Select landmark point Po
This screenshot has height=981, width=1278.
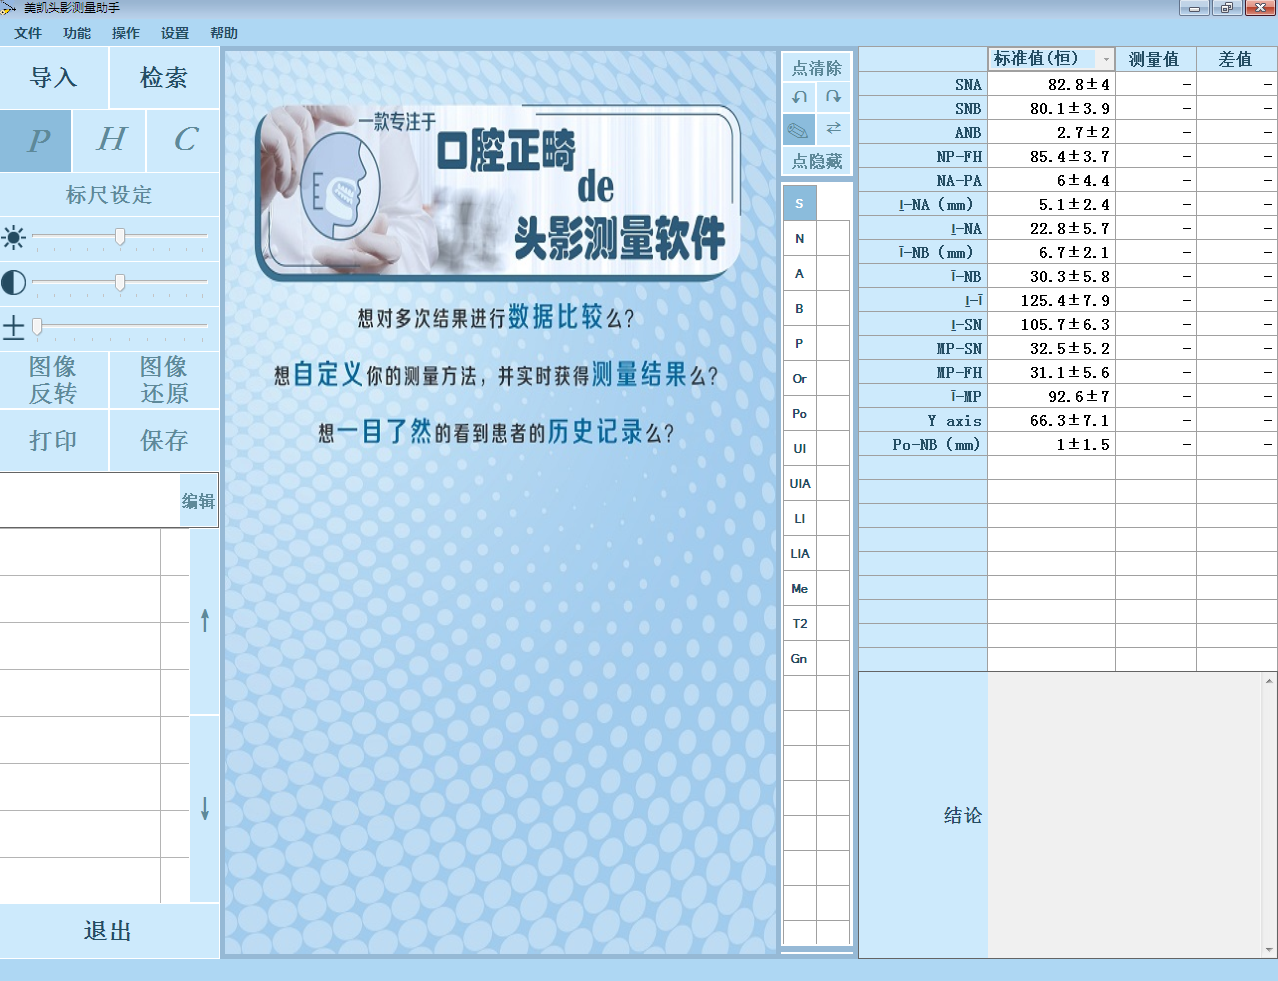point(799,413)
